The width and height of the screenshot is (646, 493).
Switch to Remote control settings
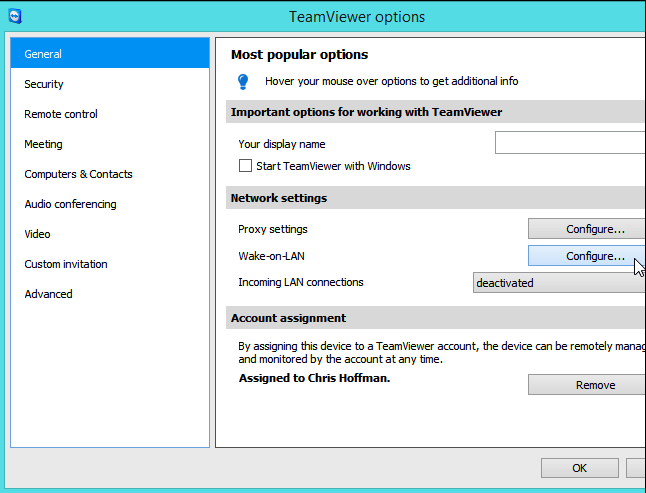point(110,114)
